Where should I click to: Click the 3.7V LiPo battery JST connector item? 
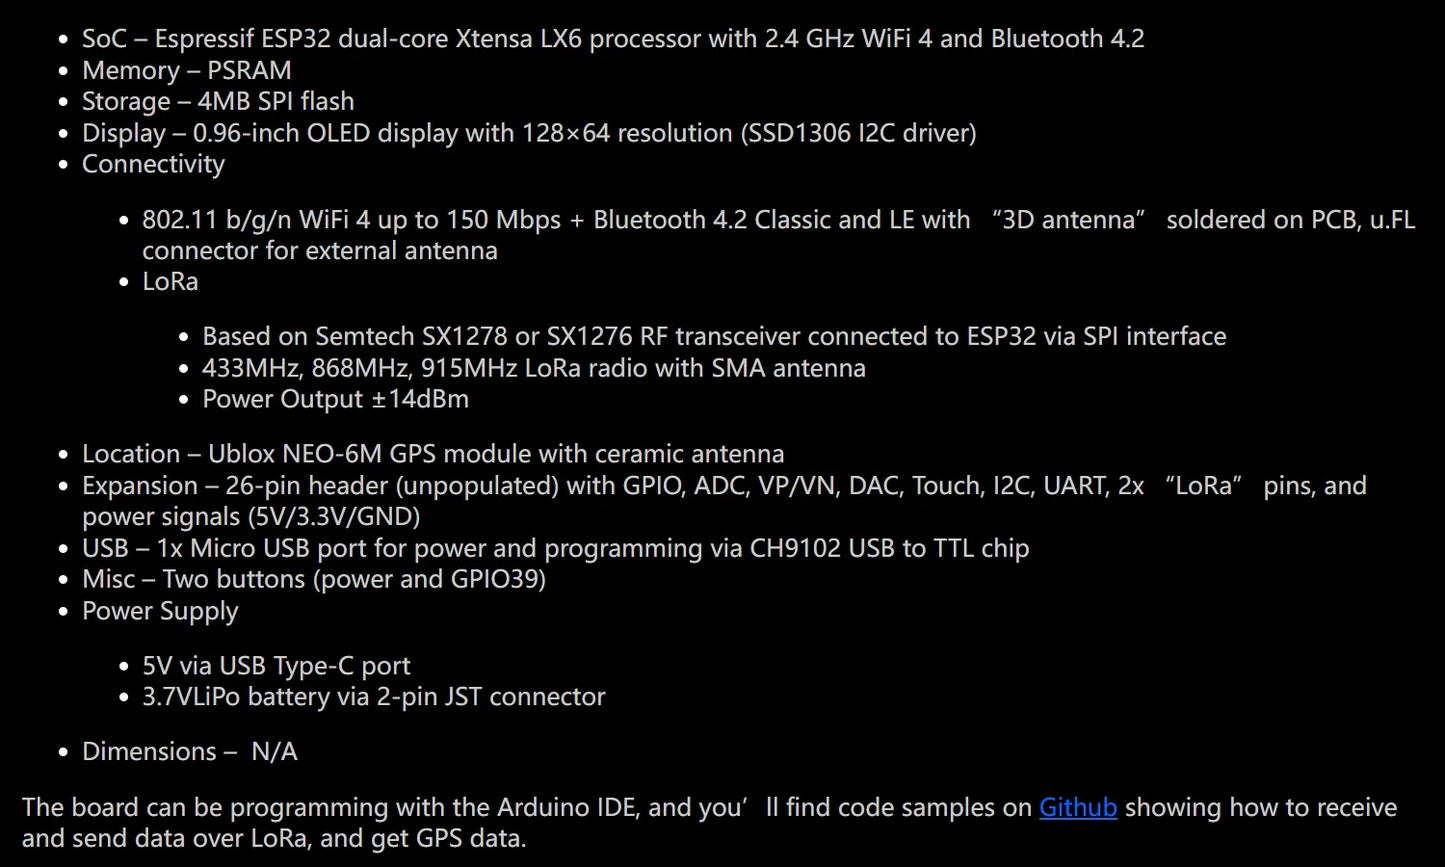click(374, 697)
